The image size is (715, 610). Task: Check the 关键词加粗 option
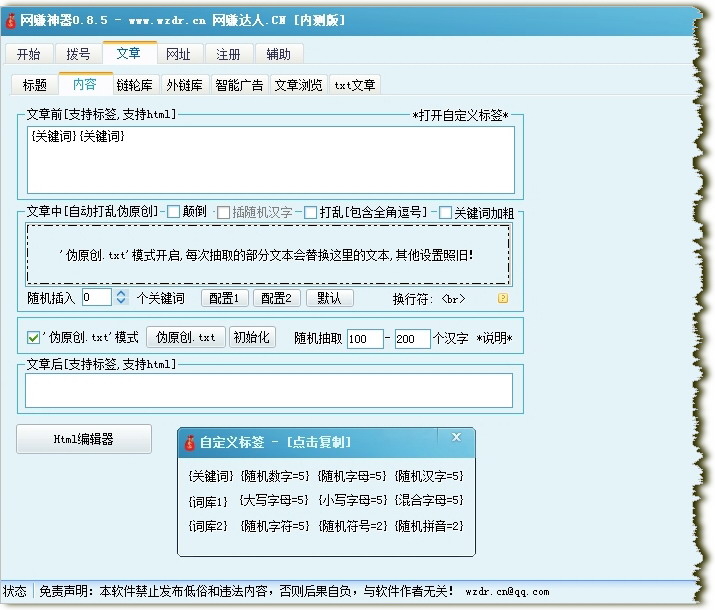click(x=445, y=212)
